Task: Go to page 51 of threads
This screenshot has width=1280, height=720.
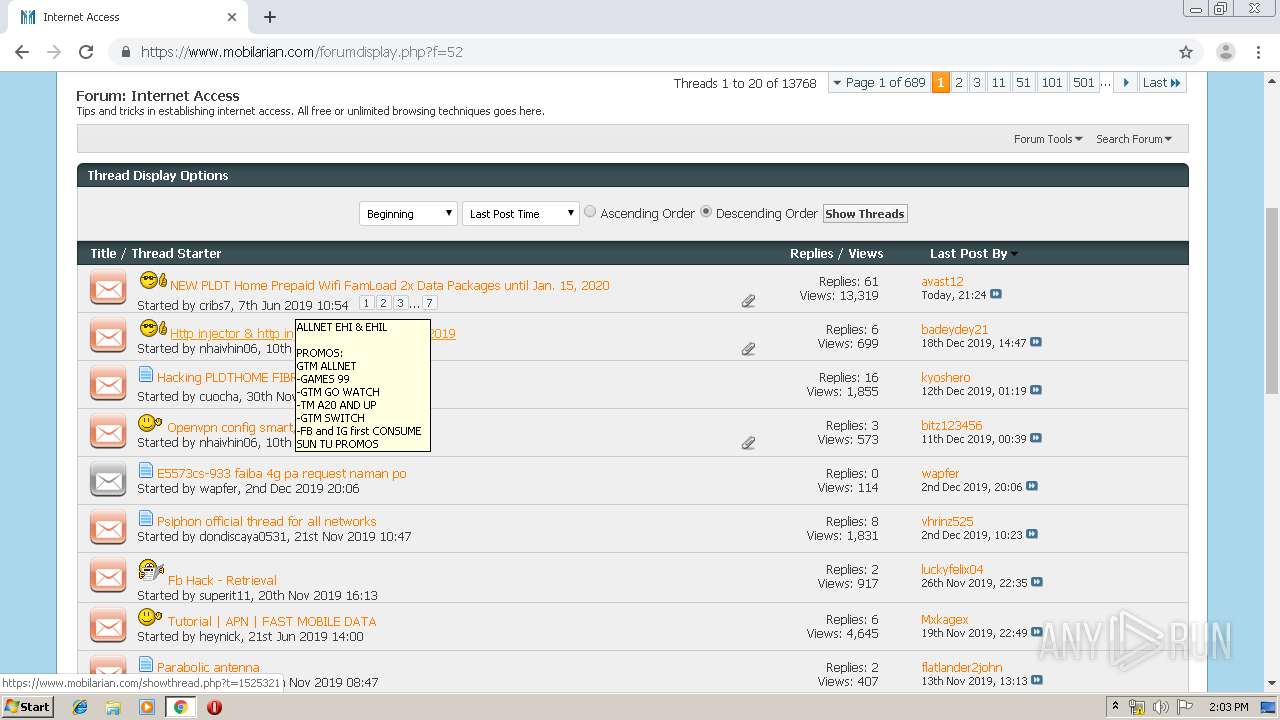Action: [x=1023, y=83]
